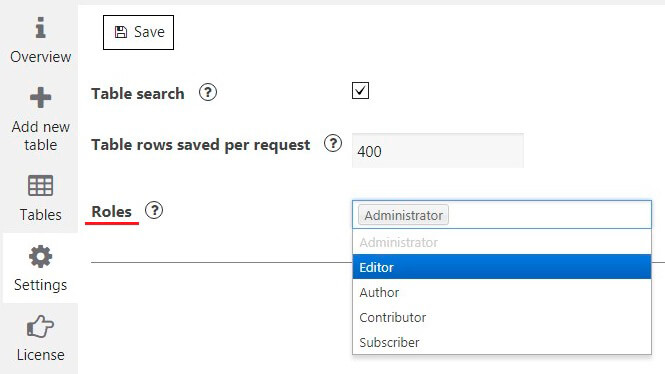
Task: Click the floppy disk icon on Save
Action: point(121,32)
